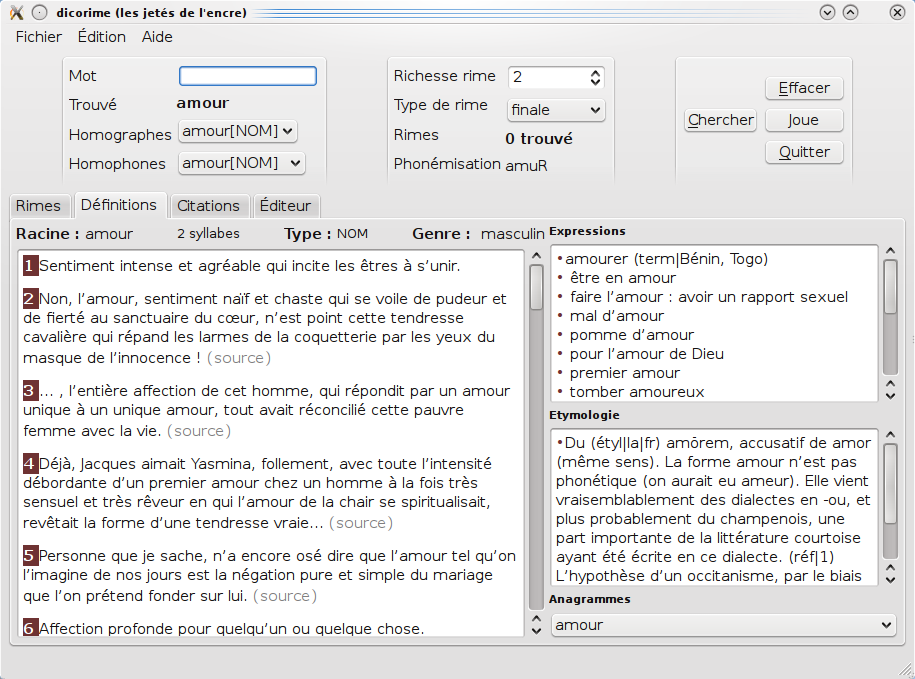Select expression 'amourer (term|Bénin, Togo)'

[x=666, y=259]
